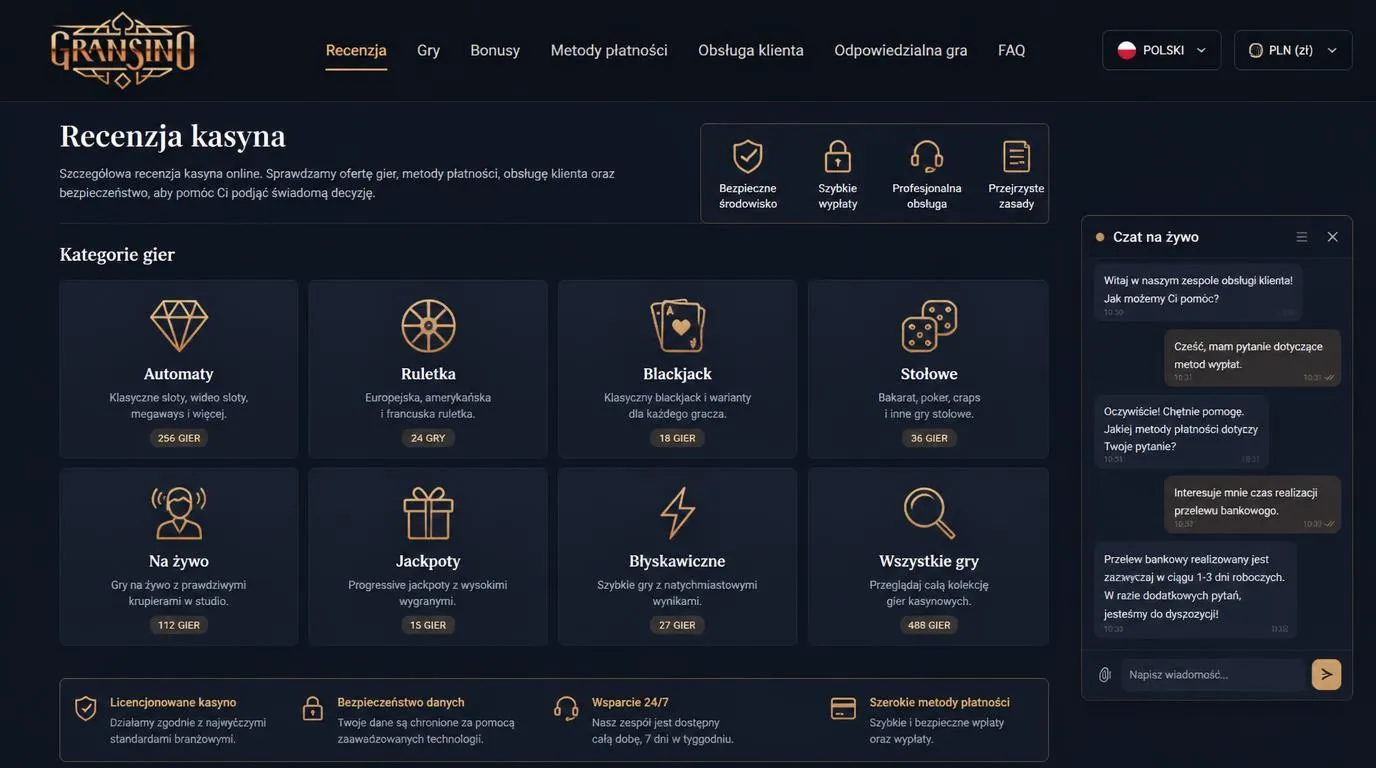Click the Profesjonalna obsługa headset icon
This screenshot has width=1376, height=768.
point(927,156)
